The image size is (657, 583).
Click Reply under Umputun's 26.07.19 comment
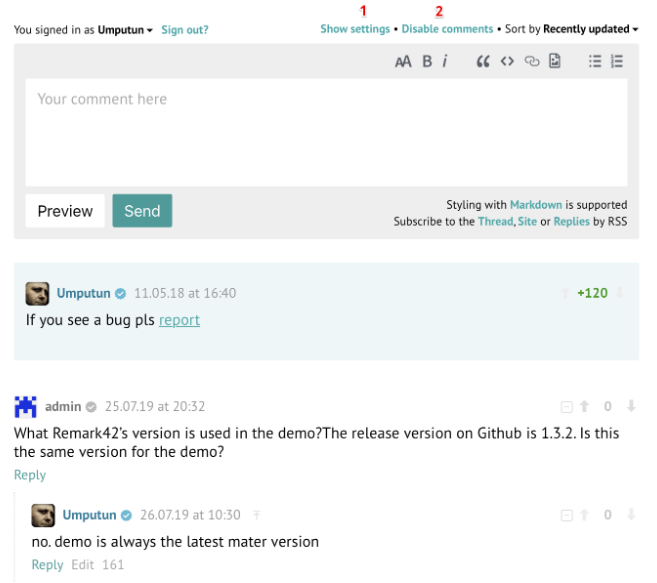point(47,565)
